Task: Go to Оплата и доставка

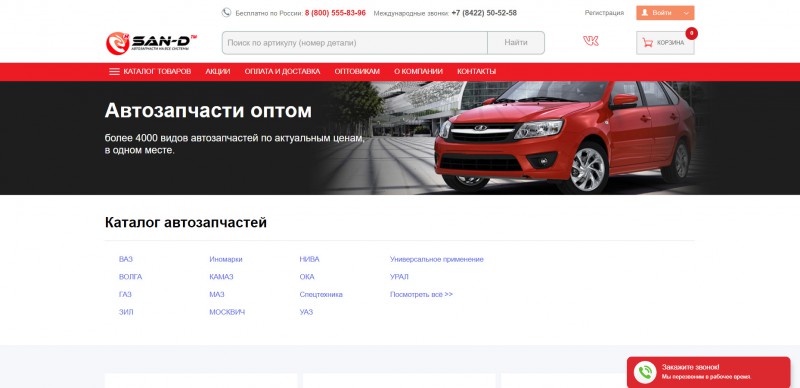Action: point(282,71)
